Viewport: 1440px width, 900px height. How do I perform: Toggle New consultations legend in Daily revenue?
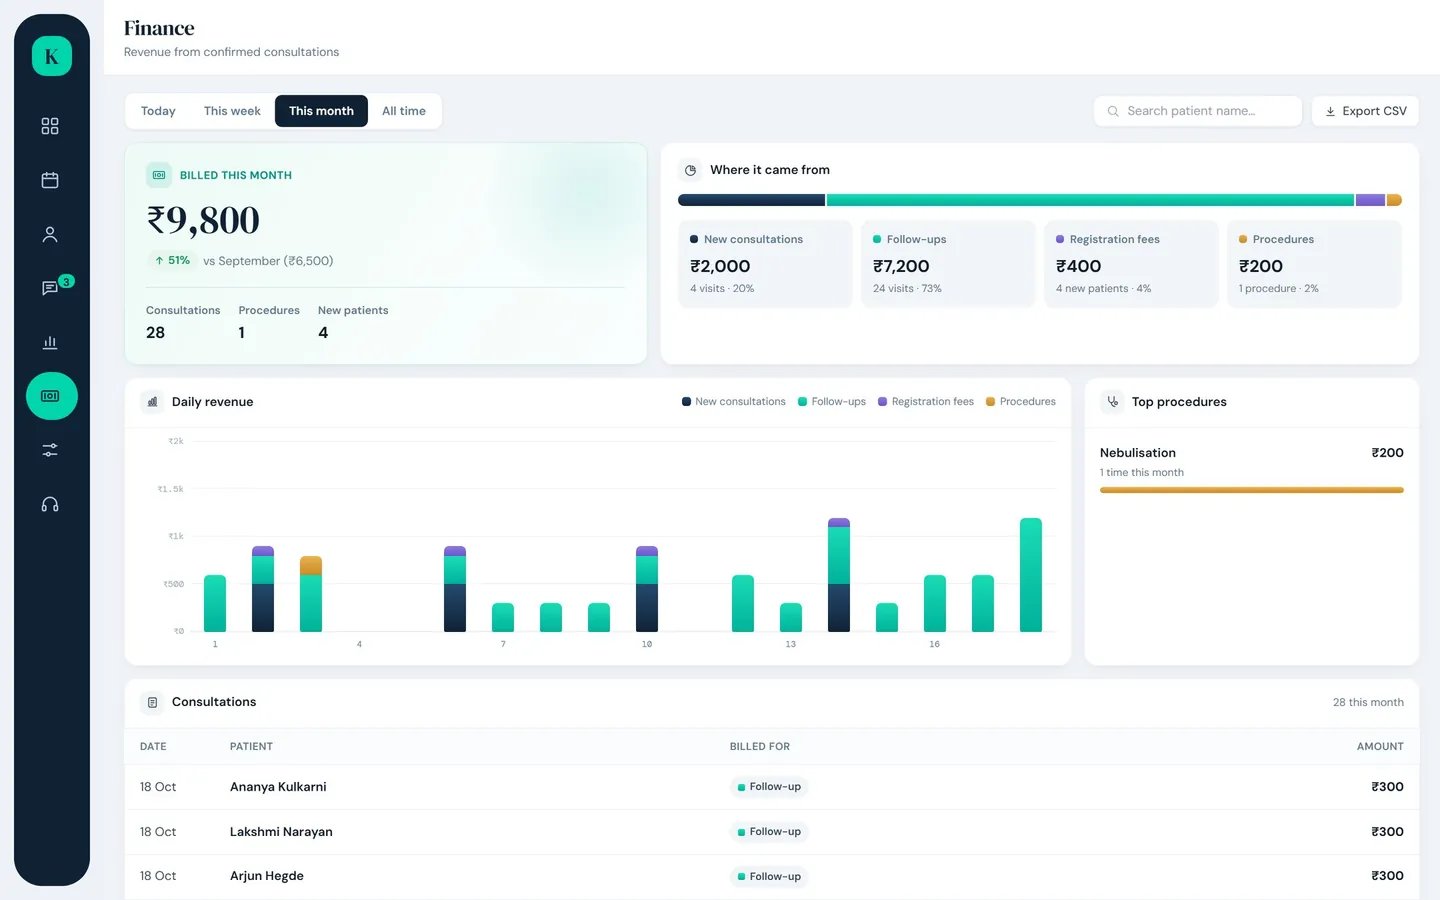[x=734, y=402]
